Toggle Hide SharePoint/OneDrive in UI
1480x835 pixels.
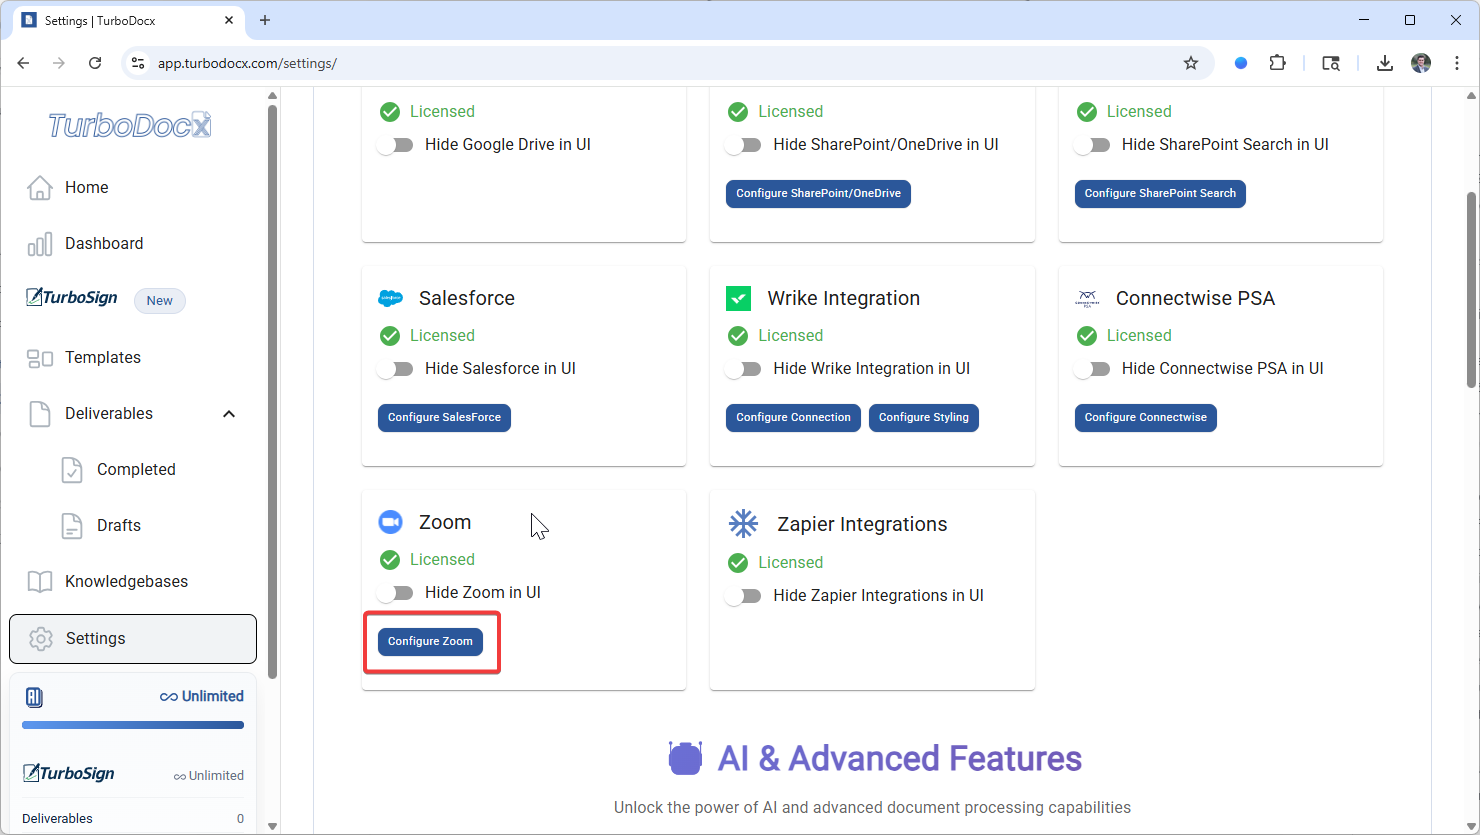743,145
